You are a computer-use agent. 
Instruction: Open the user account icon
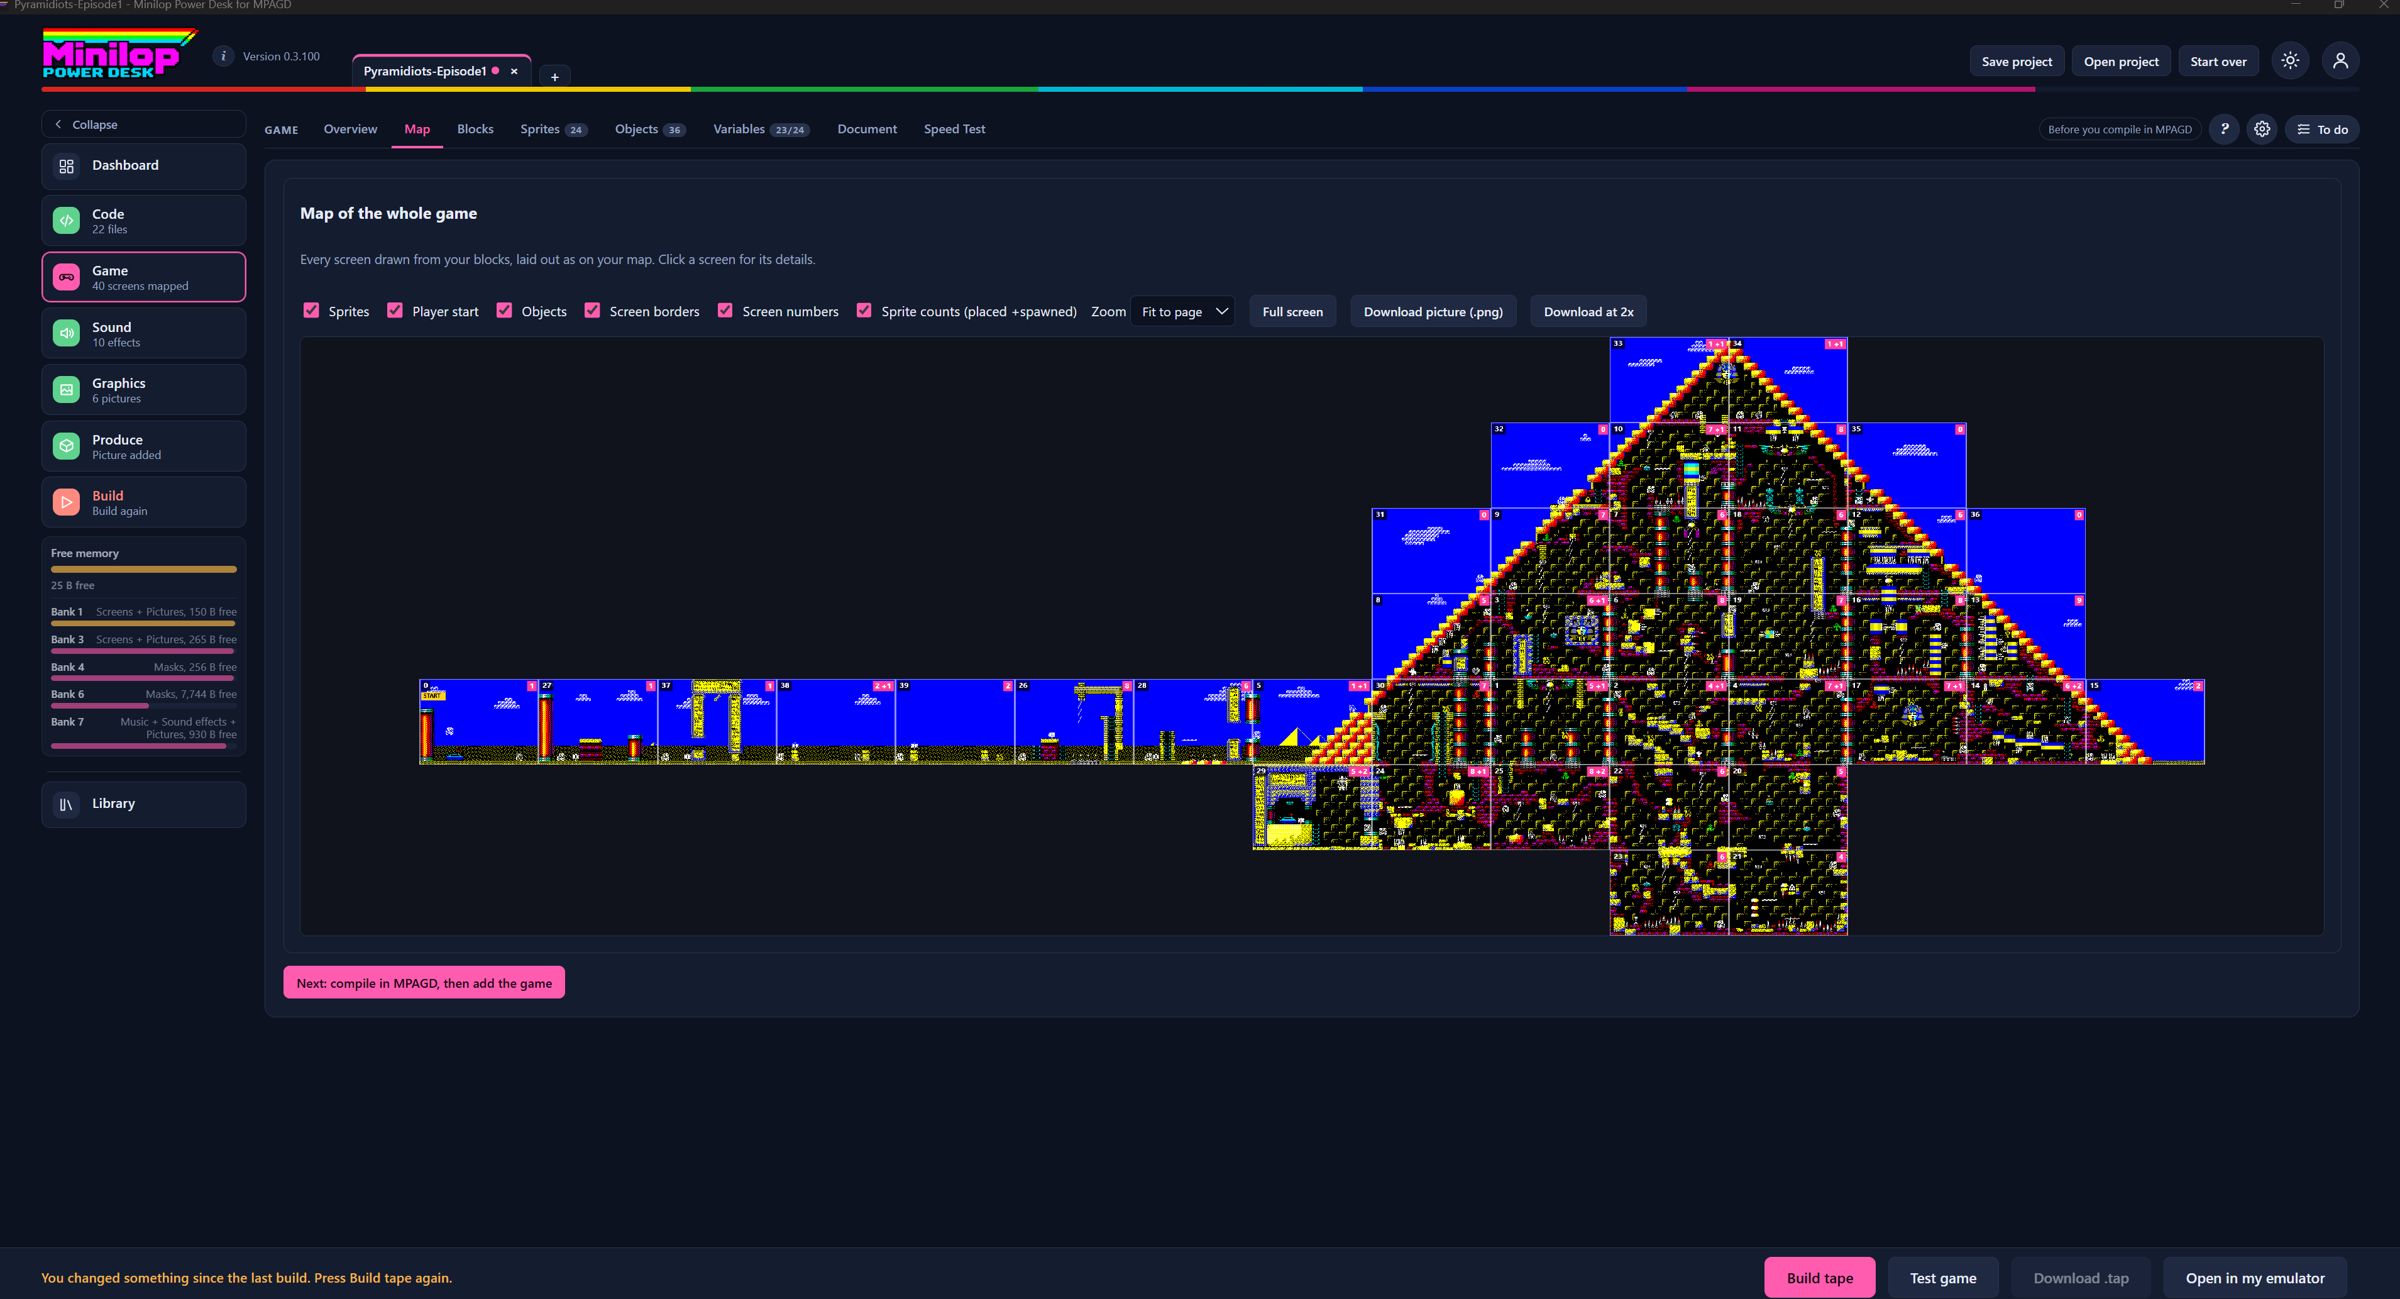click(x=2340, y=61)
